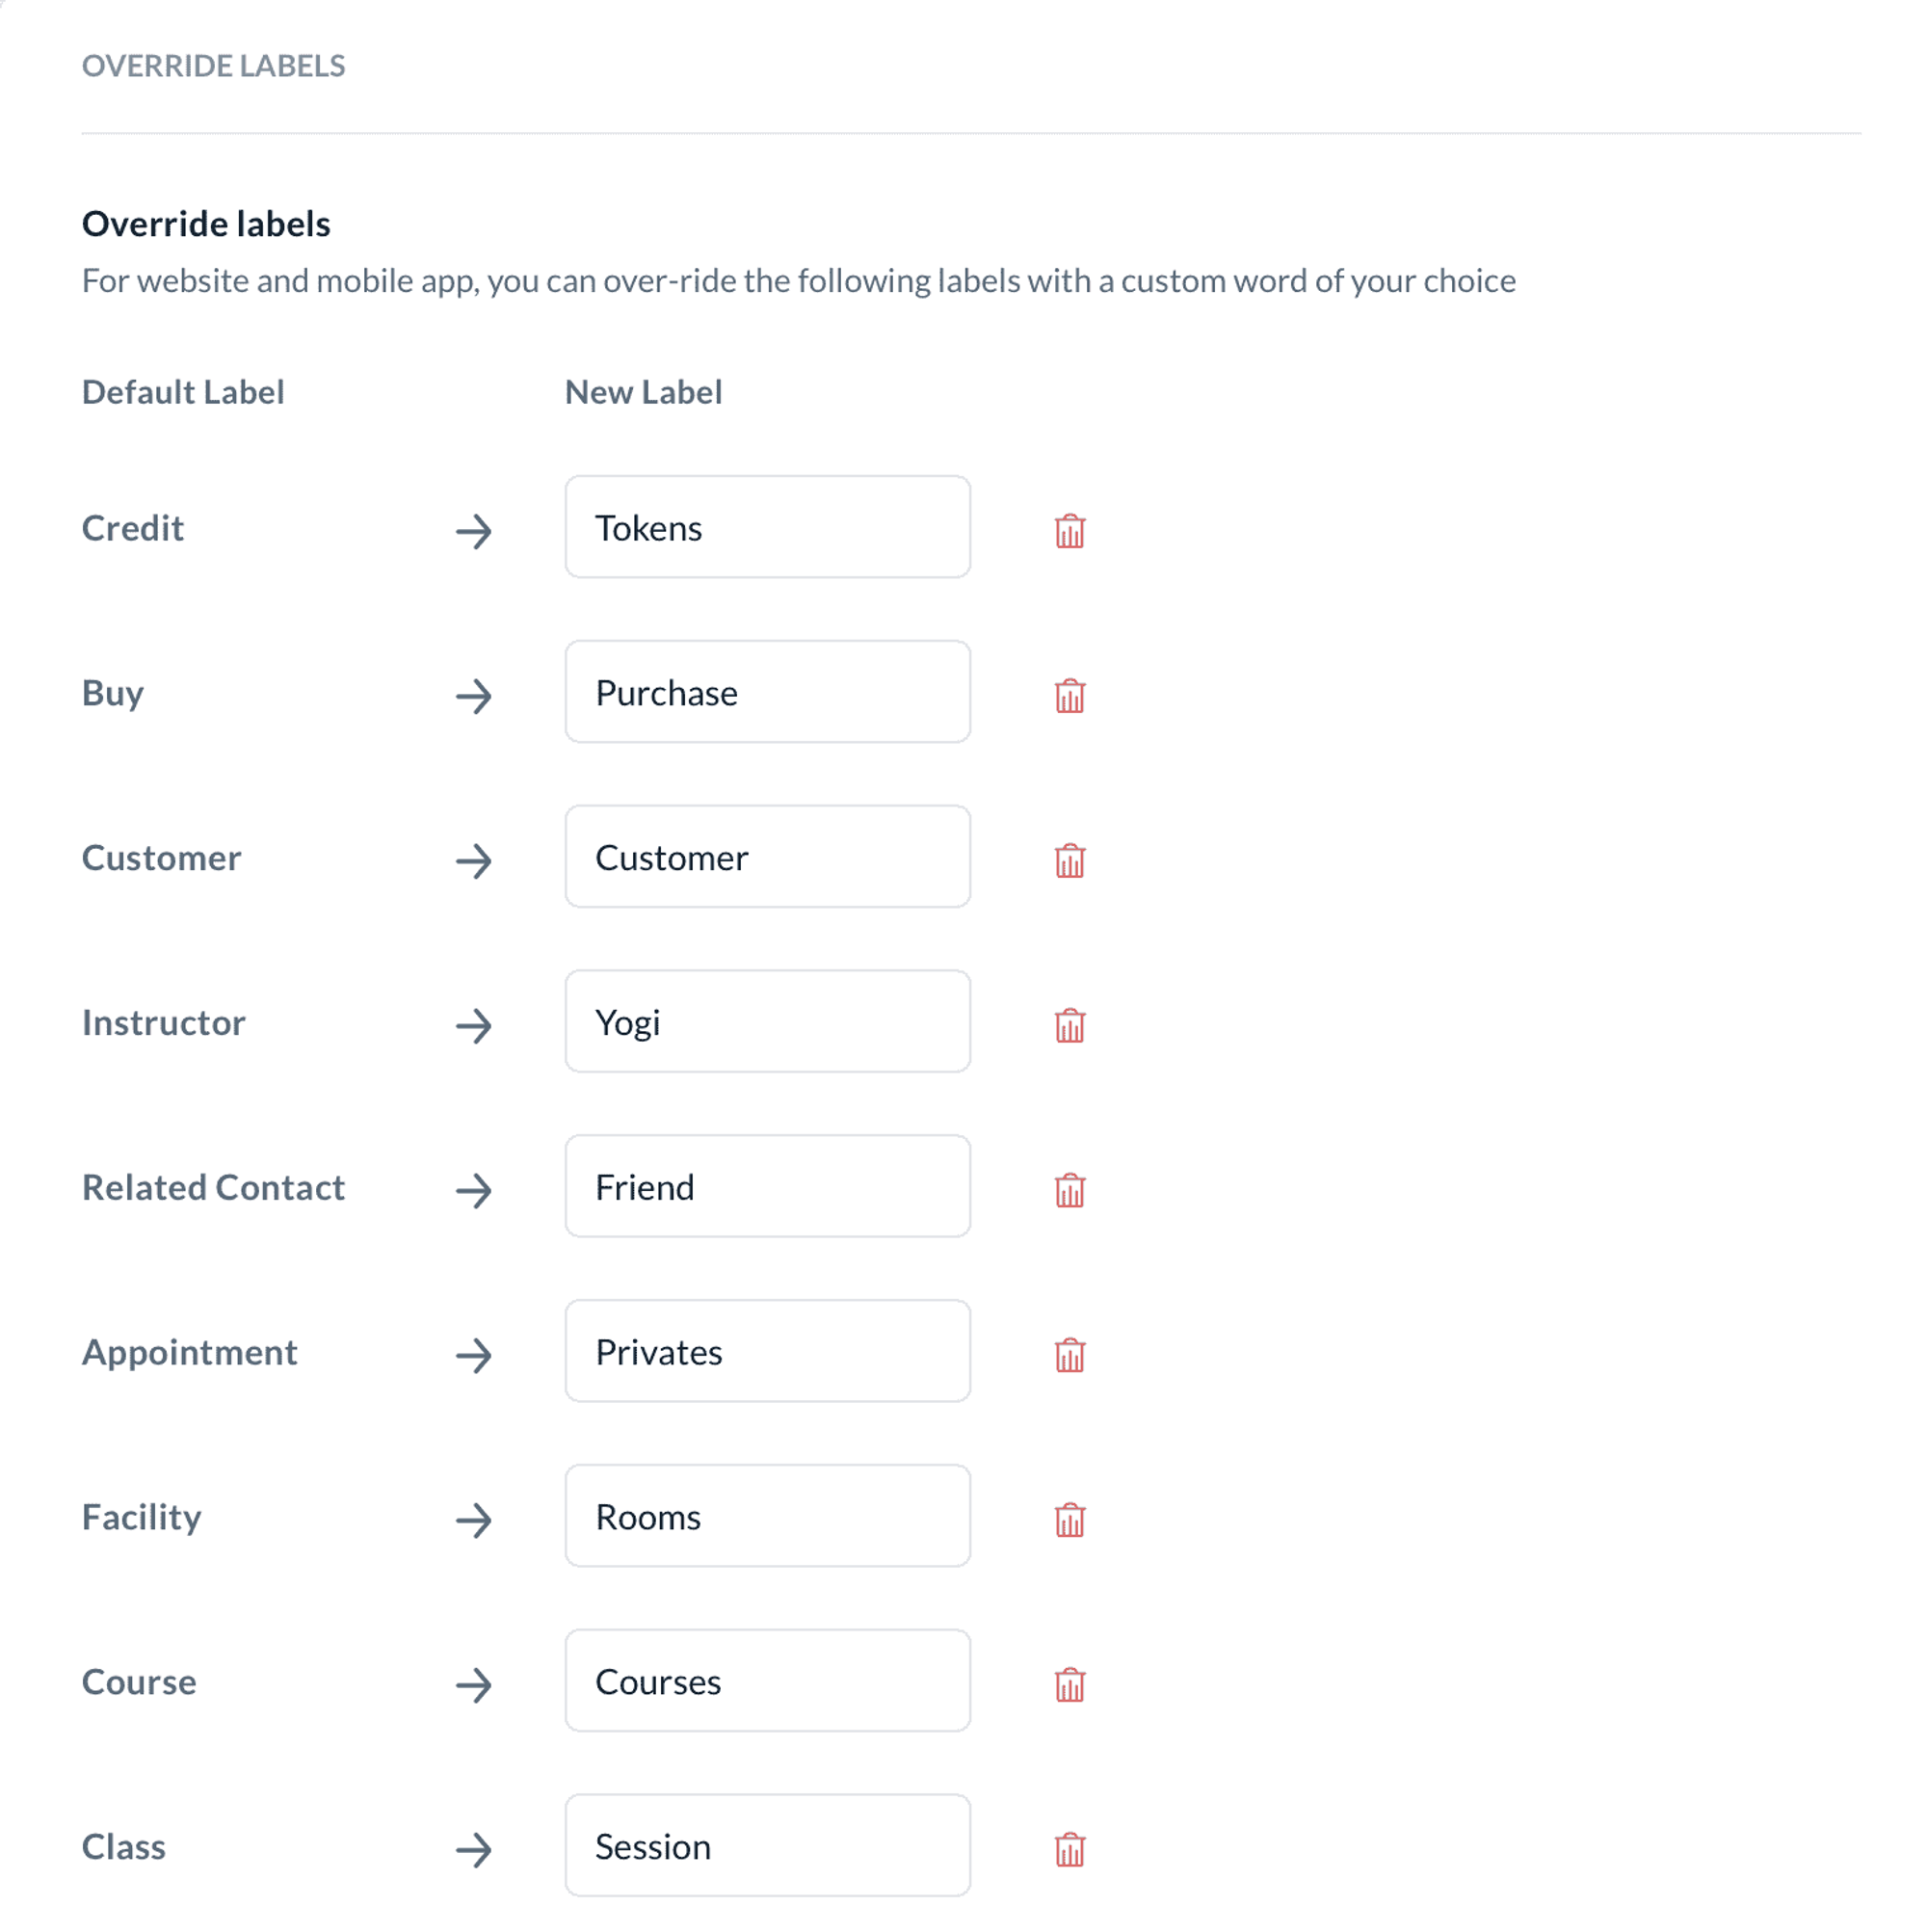The width and height of the screenshot is (1927, 1932).
Task: Delete the Instructor label override
Action: (1069, 1025)
